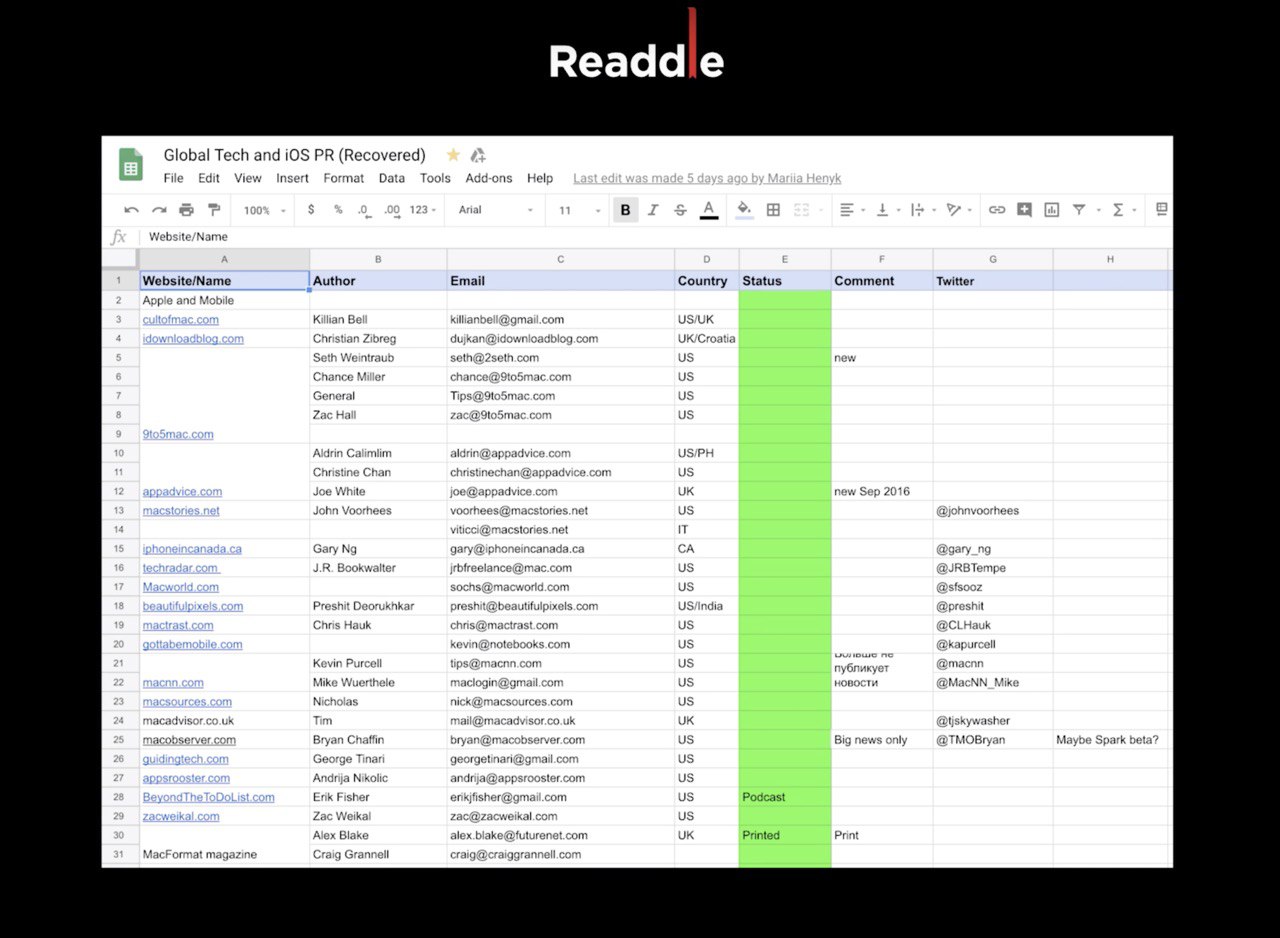Click the functions sigma icon
Screen dimensions: 1280x938
tap(1118, 210)
